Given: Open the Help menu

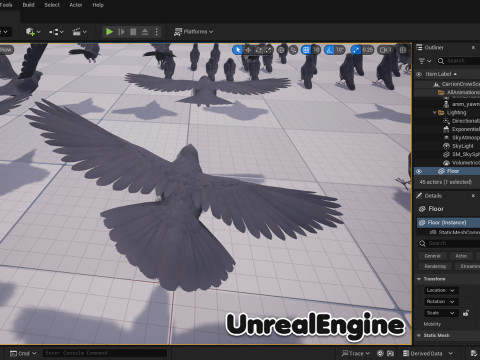Looking at the screenshot, I should tap(98, 5).
